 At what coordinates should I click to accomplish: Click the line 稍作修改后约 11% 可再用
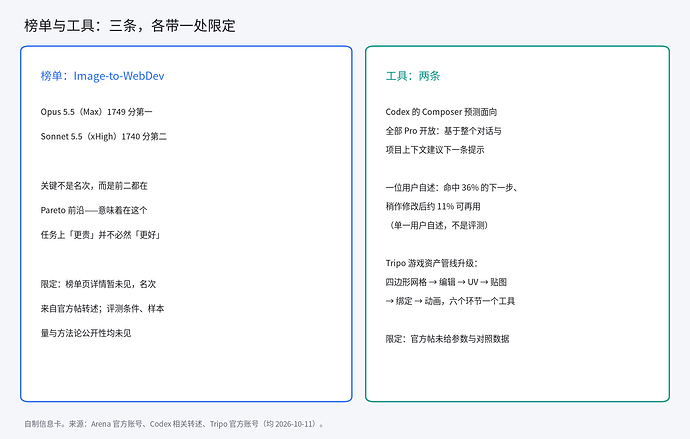click(x=433, y=207)
